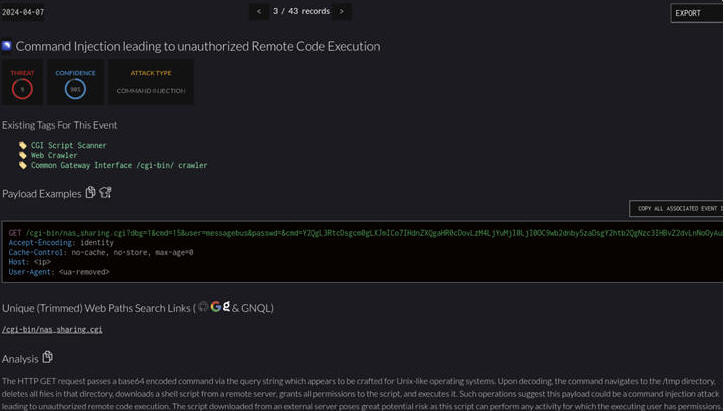Click the tag icon next to Web Crawler
724x411 pixels.
click(23, 155)
